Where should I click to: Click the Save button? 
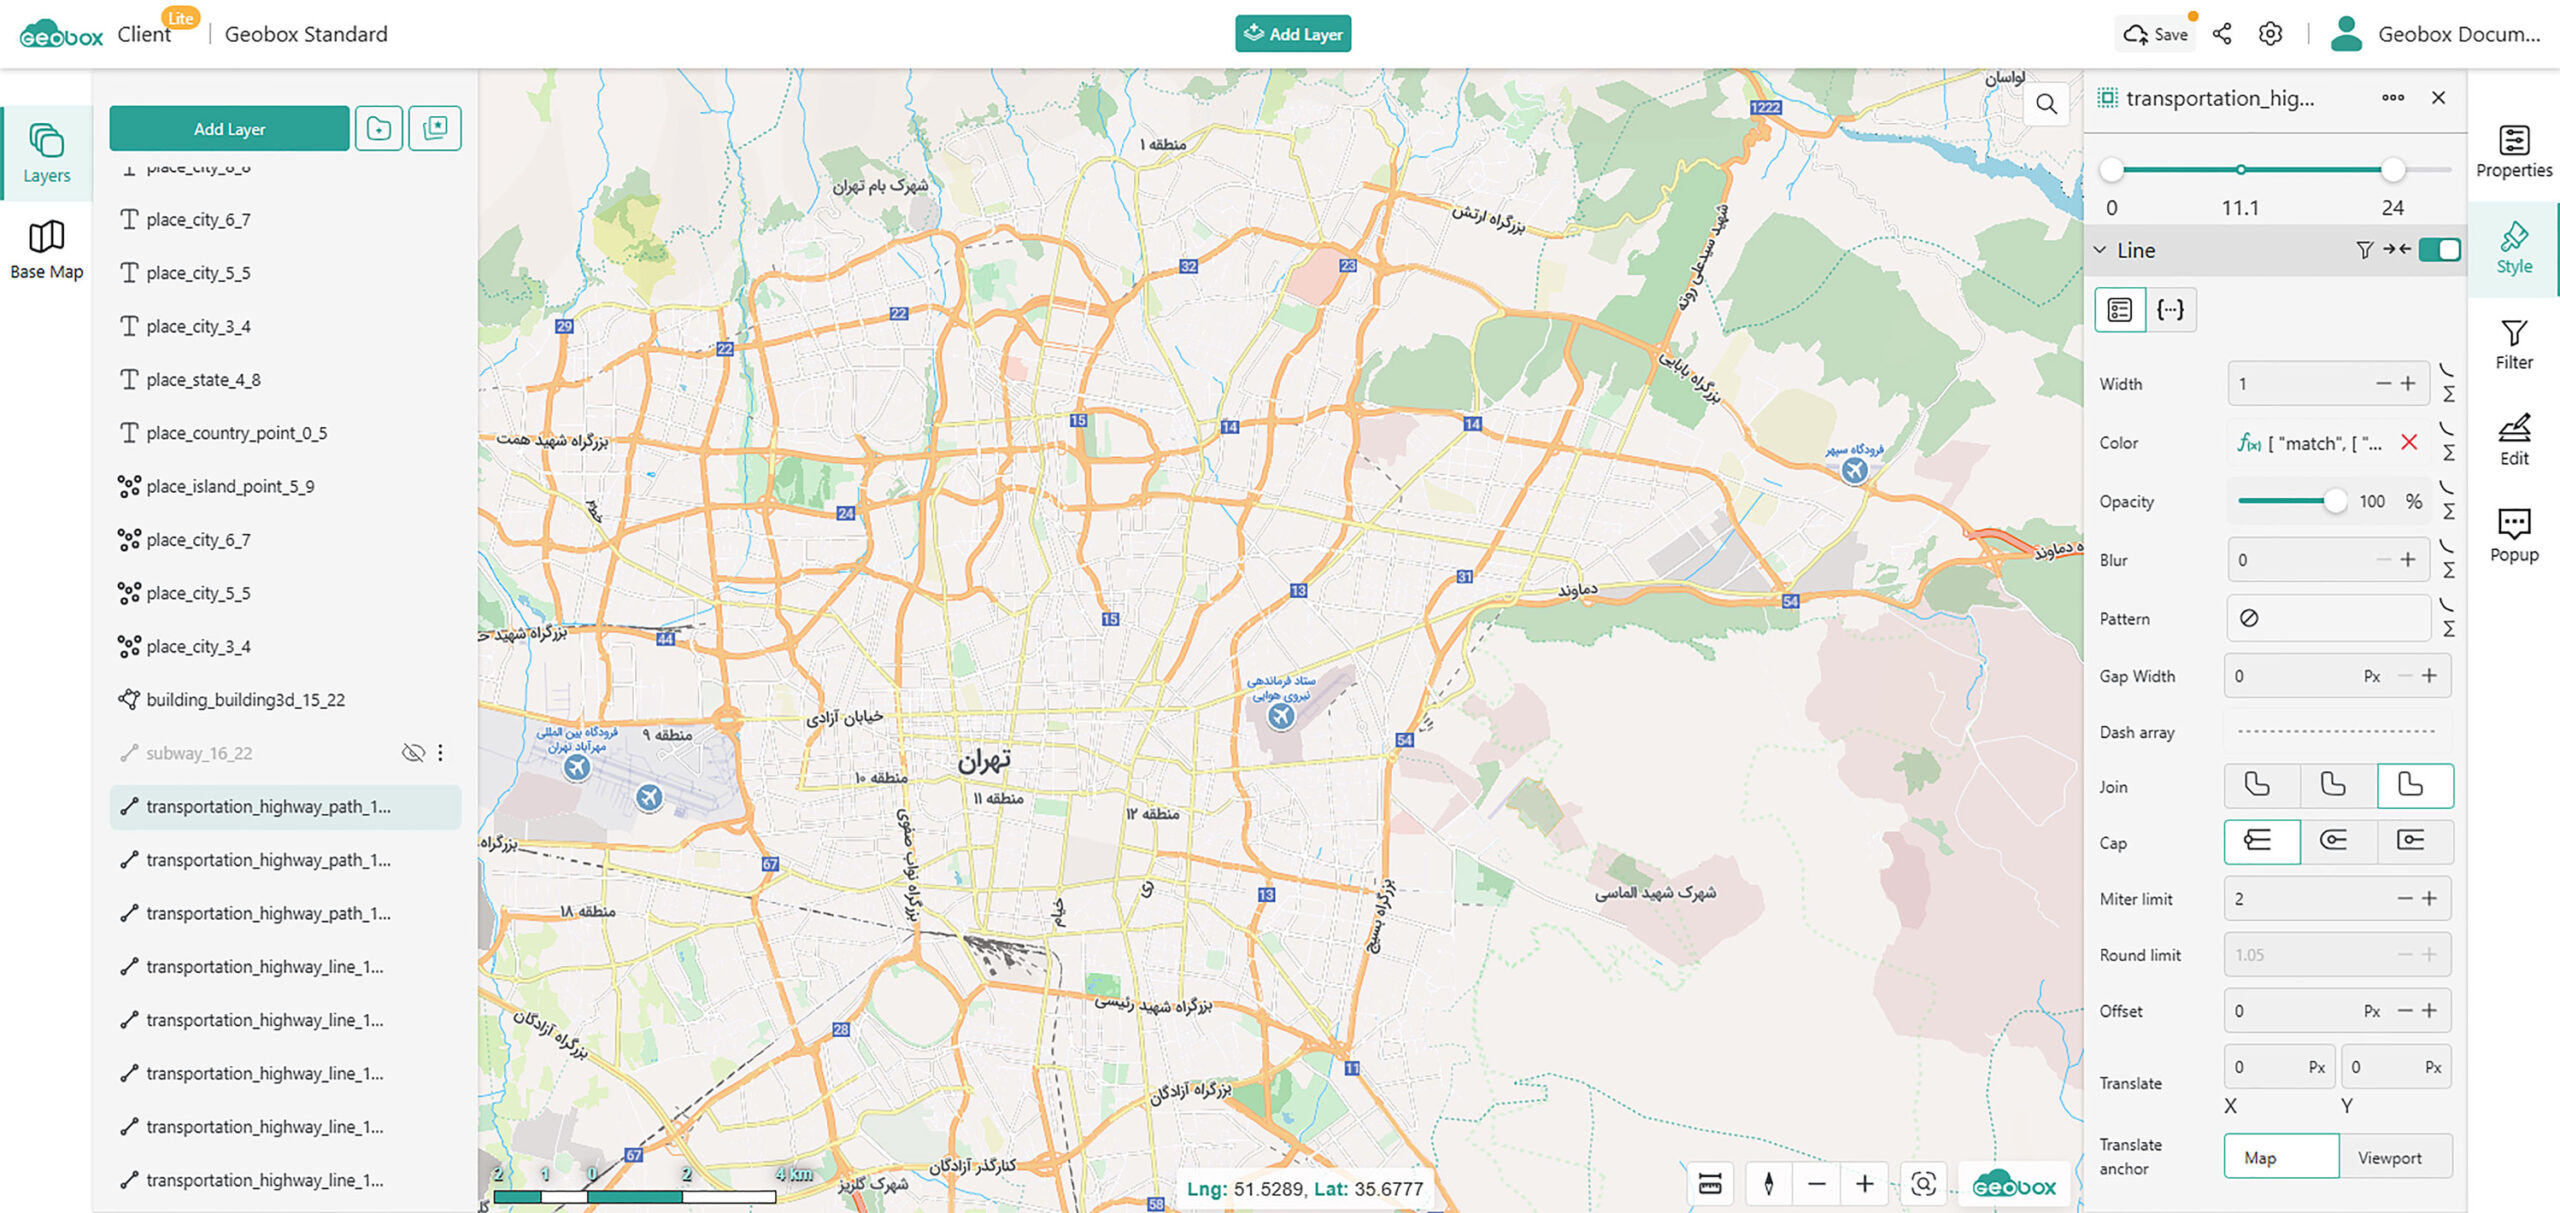click(x=2157, y=34)
